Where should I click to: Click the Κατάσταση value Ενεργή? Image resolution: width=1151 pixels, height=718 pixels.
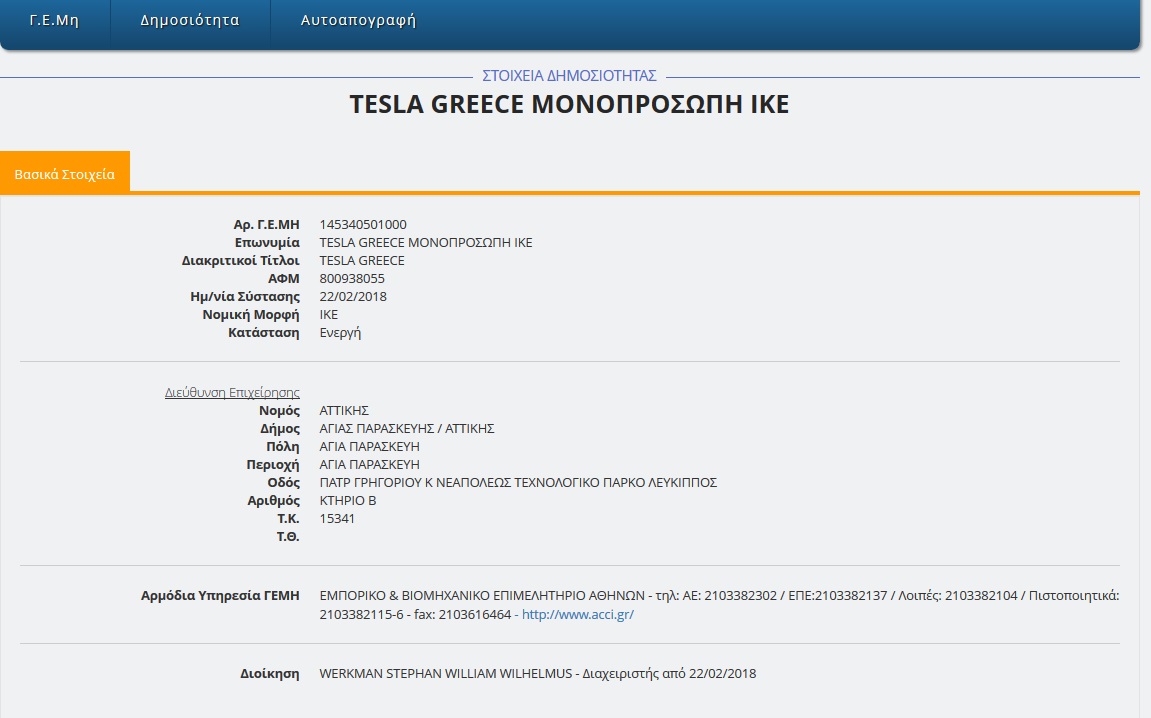340,333
